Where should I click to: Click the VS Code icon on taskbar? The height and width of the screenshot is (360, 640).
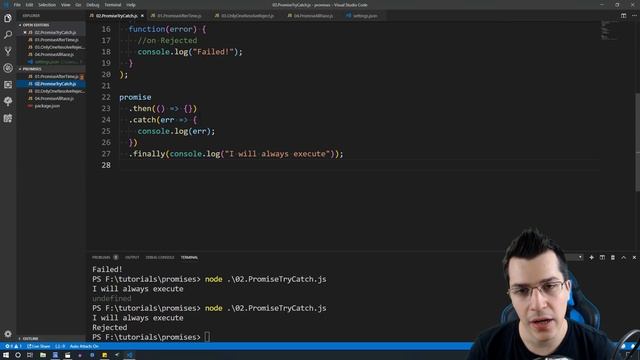click(x=129, y=355)
